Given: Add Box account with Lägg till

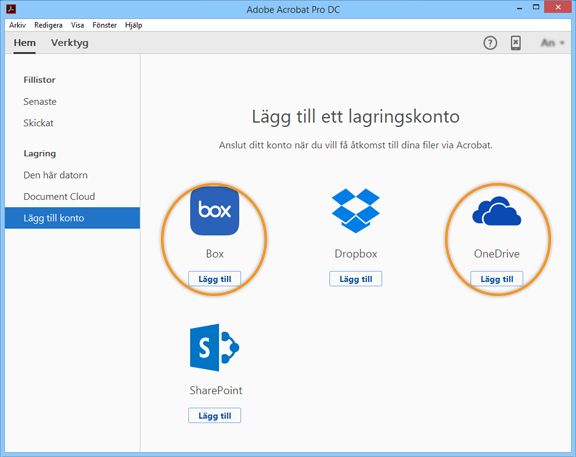Looking at the screenshot, I should click(215, 279).
